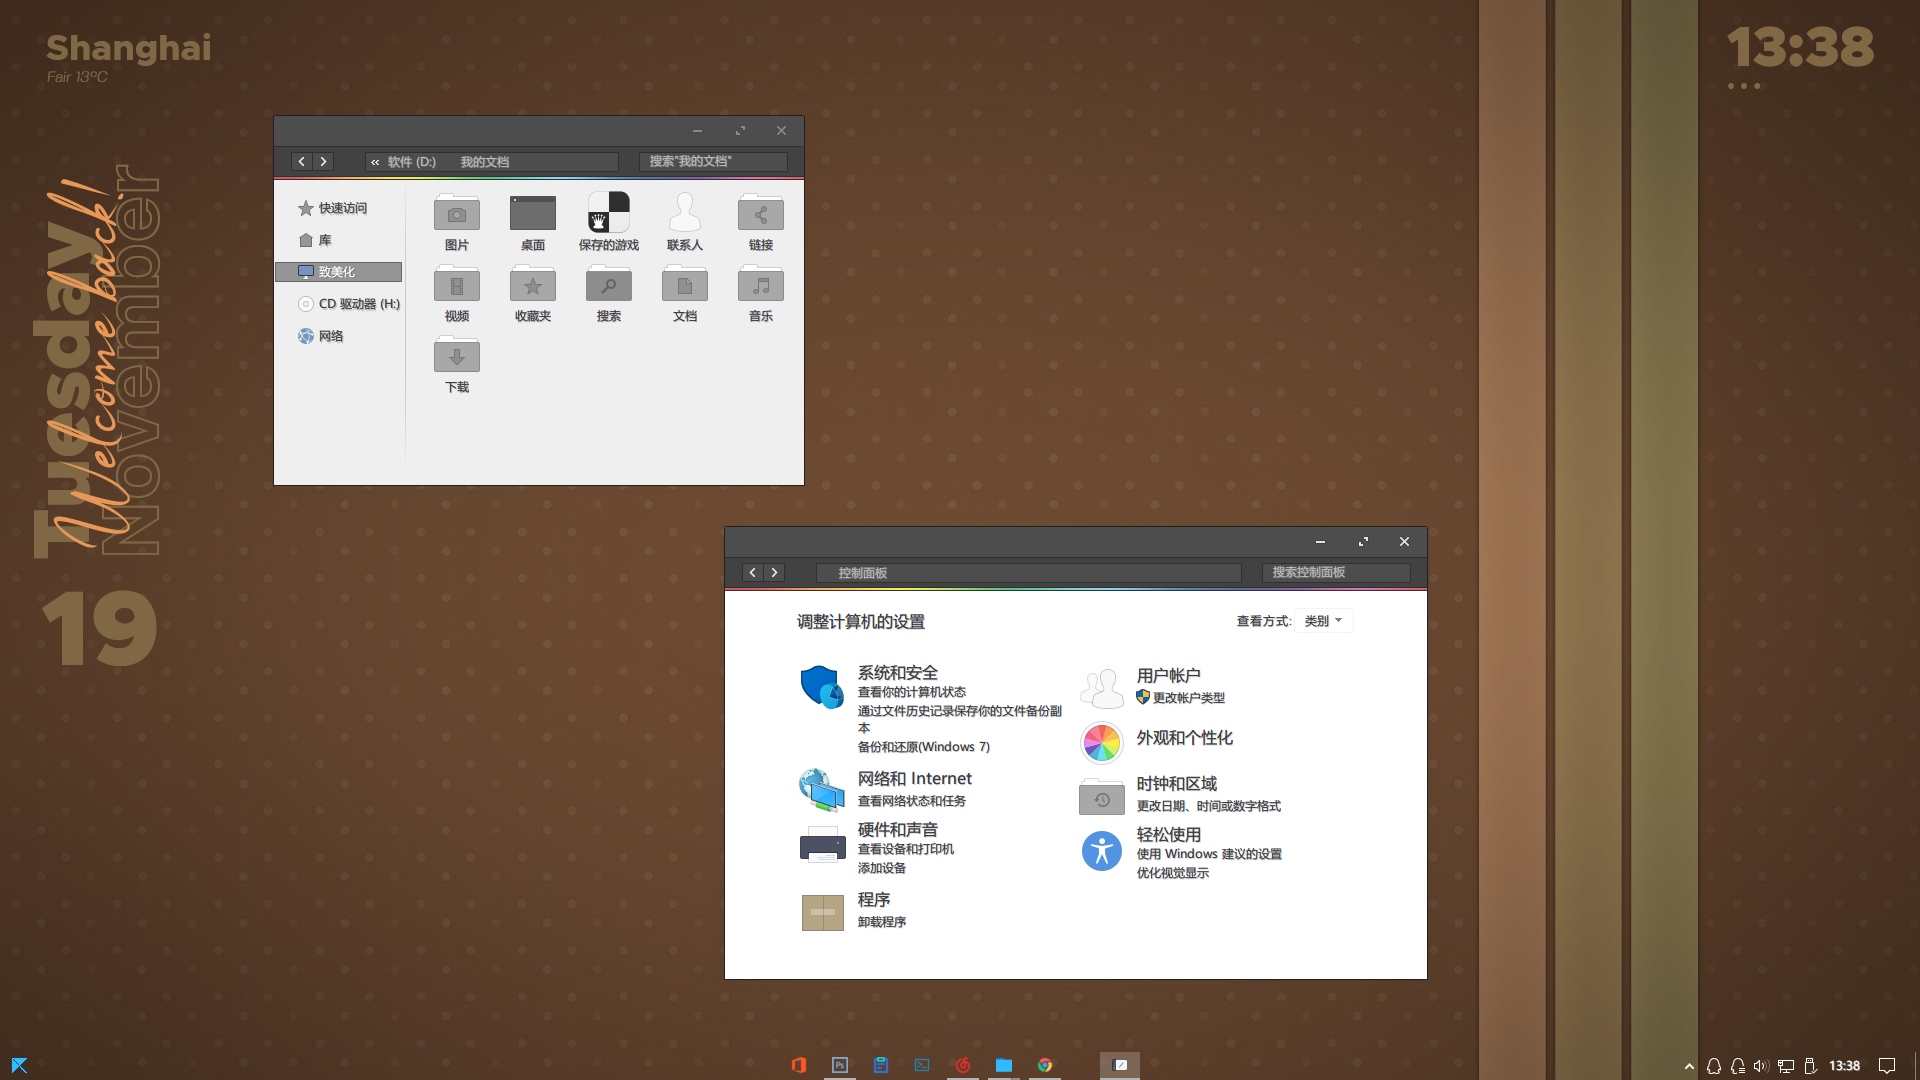Viewport: 1920px width, 1080px height.
Task: Go forward in Control Panel window
Action: 775,572
